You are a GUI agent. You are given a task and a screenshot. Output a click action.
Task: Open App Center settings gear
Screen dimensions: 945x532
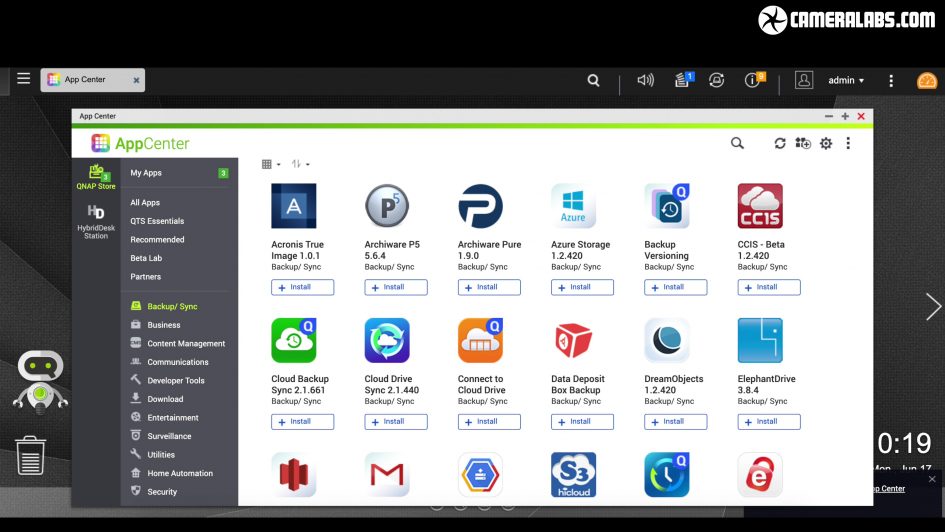[x=826, y=143]
